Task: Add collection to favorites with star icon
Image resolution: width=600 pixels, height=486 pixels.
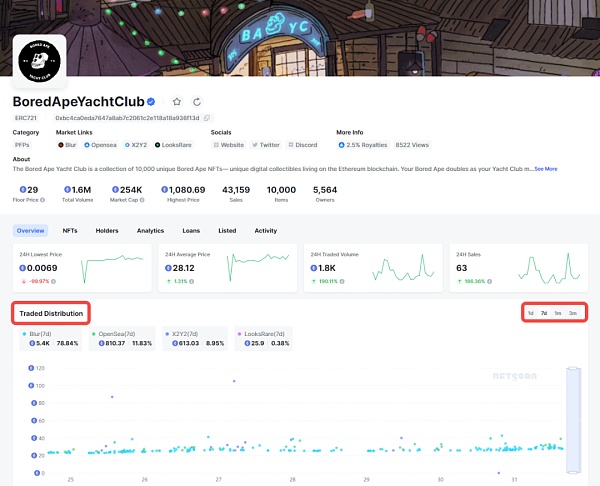Action: 177,102
